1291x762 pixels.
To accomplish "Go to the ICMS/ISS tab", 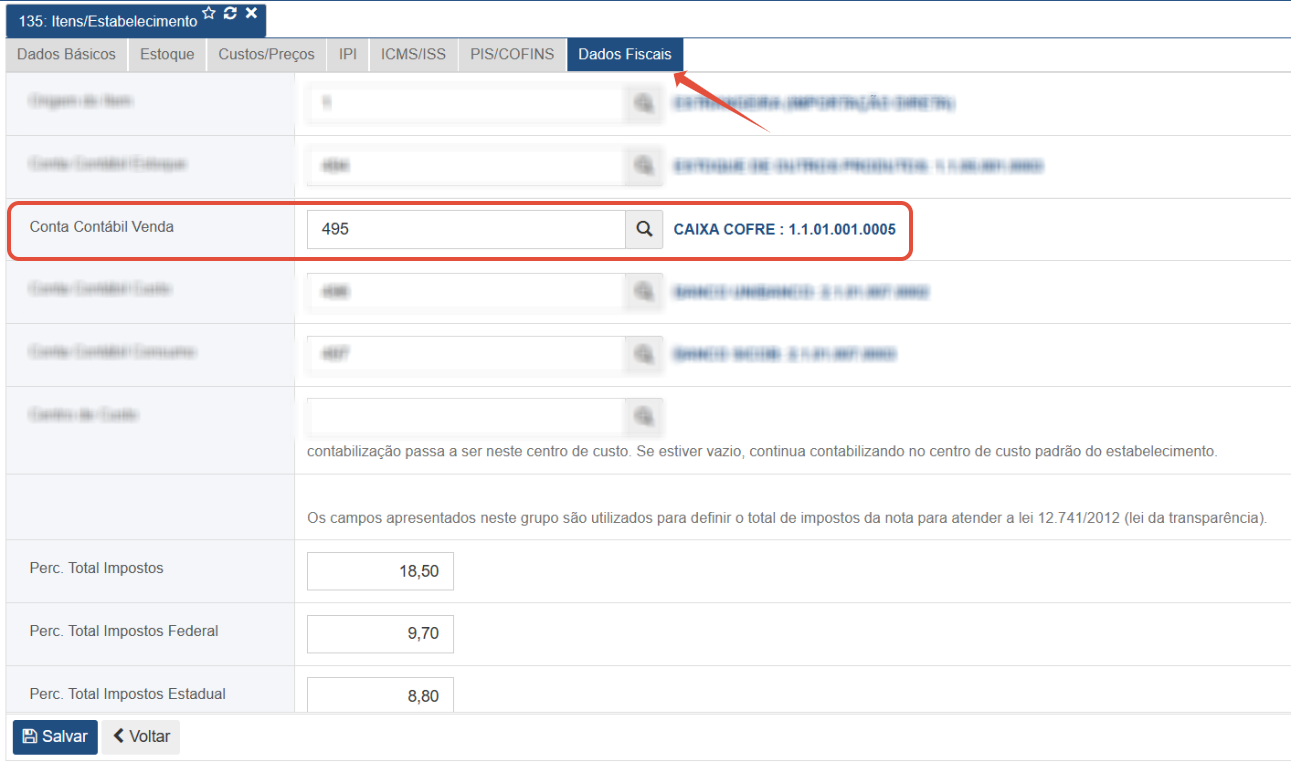I will 414,54.
